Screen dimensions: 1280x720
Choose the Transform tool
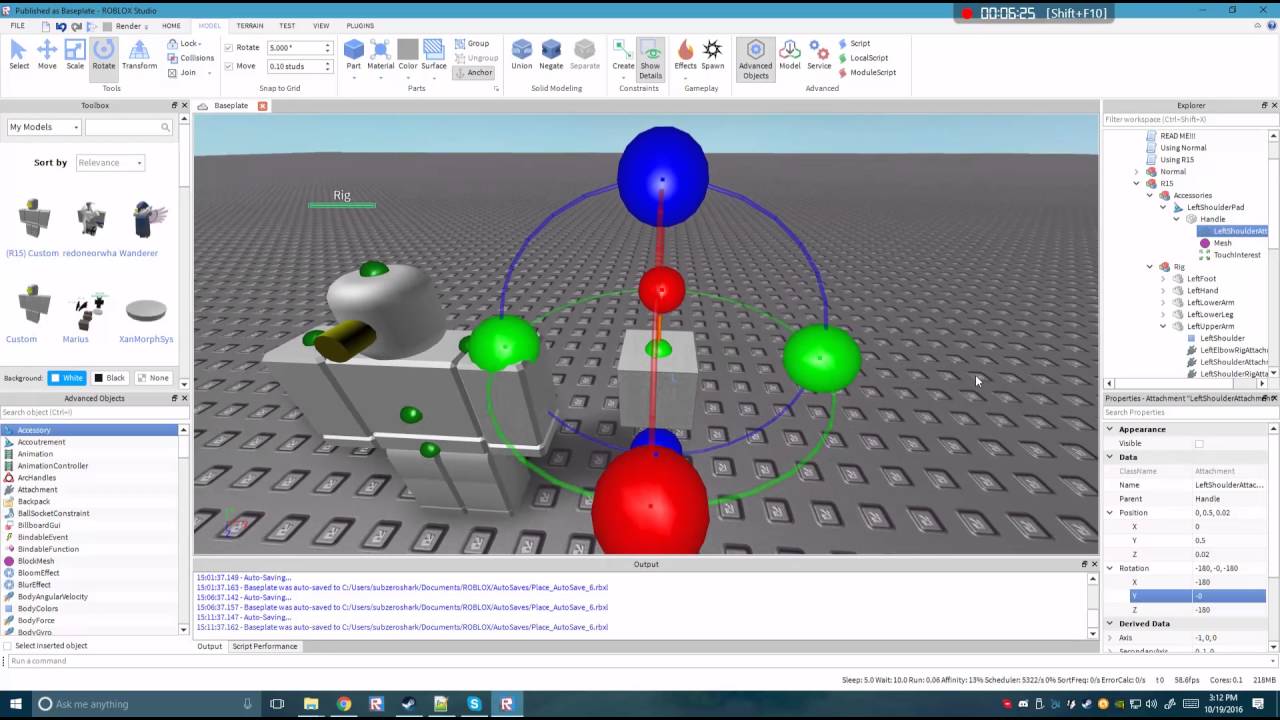(x=139, y=55)
